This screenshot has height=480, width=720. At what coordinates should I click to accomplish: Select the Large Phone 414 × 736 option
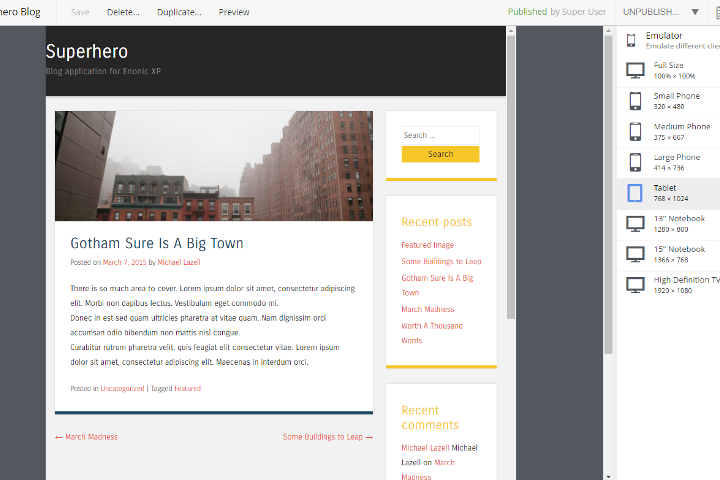669,163
